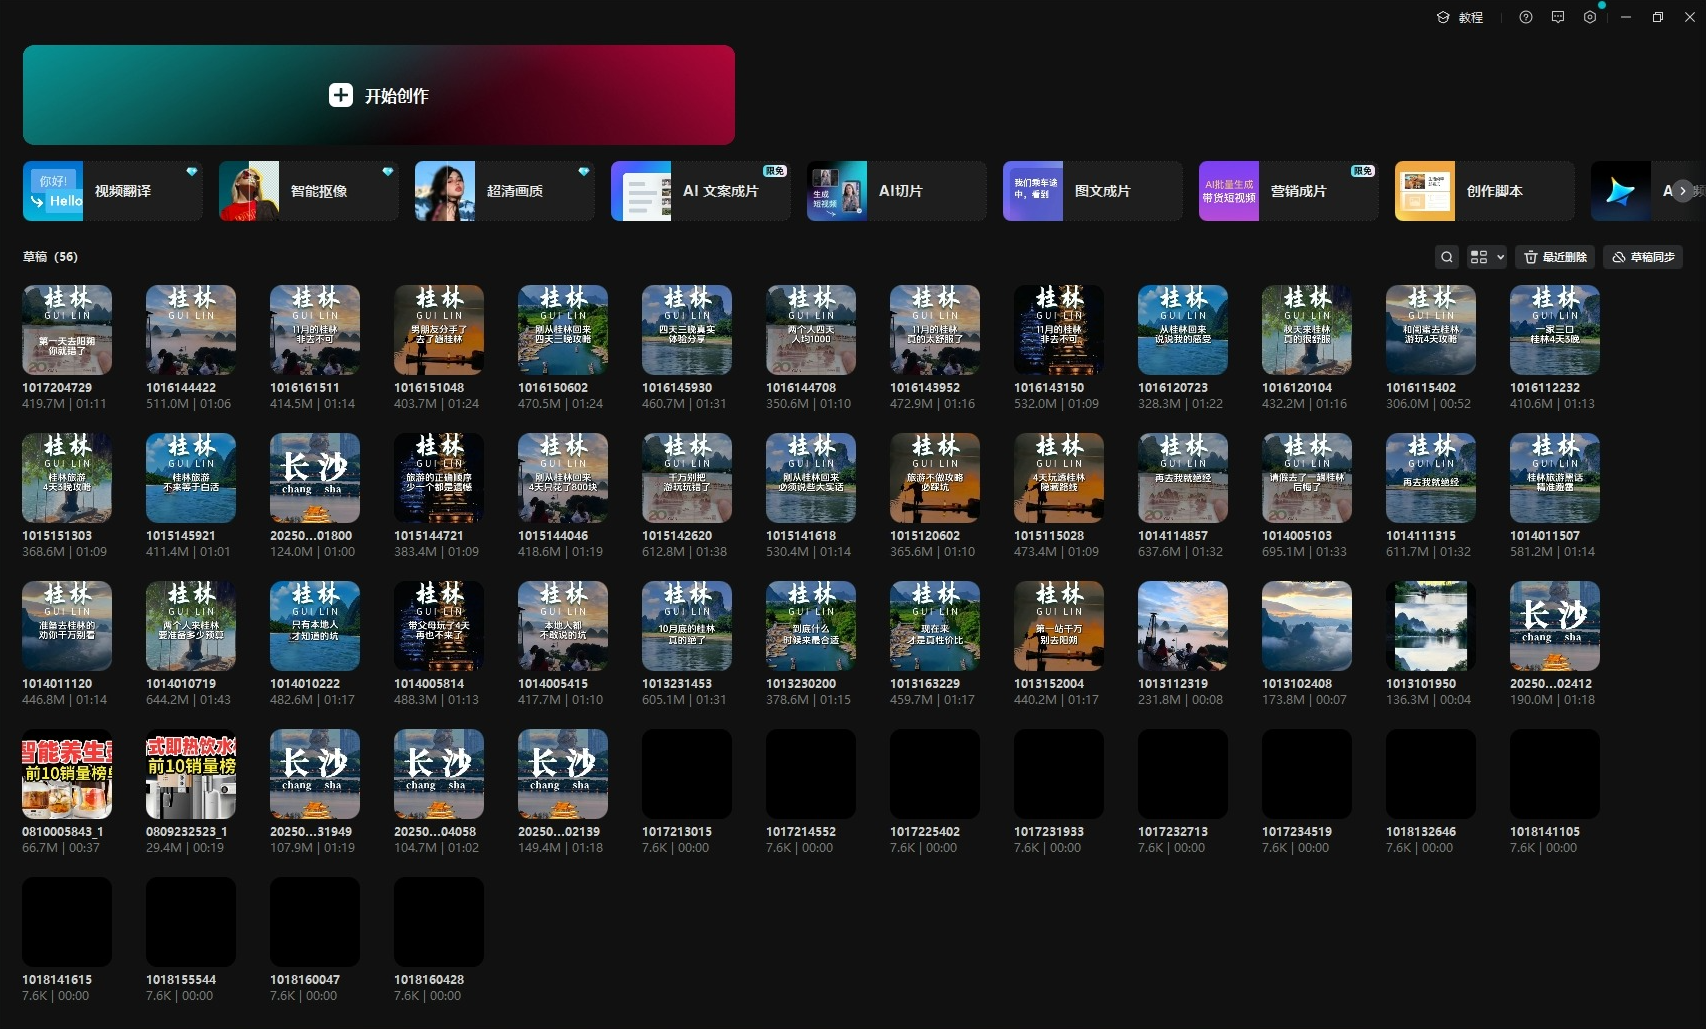Click the 教程 tutorial graduation cap icon
This screenshot has height=1029, width=1706.
pyautogui.click(x=1443, y=17)
